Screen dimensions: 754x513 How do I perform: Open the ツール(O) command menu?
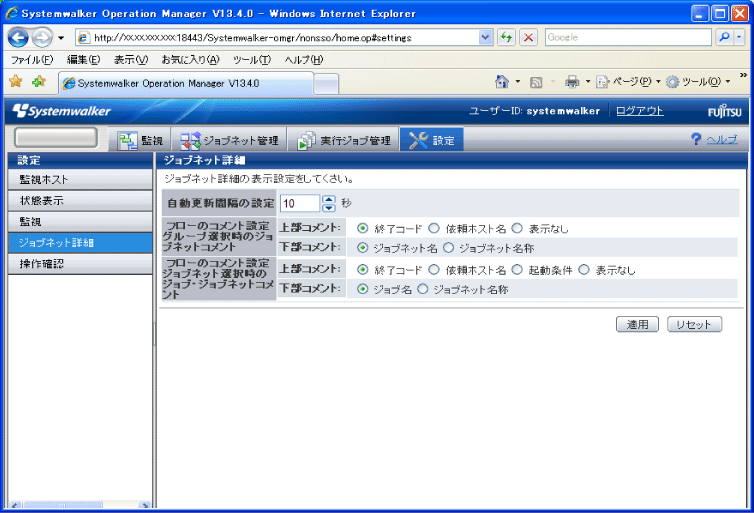click(698, 82)
